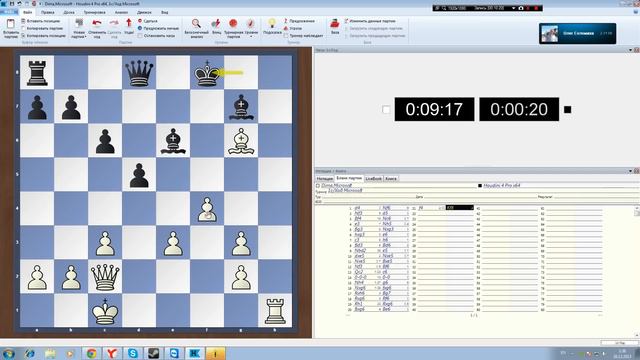The width and height of the screenshot is (640, 360).
Task: Click the blue application menu button
Action: coord(8,12)
